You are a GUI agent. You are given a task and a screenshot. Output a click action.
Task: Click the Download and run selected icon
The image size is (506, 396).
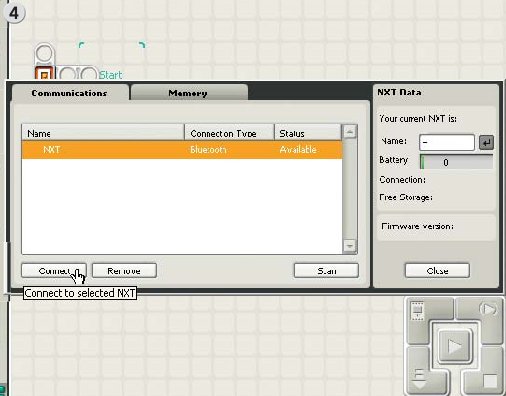488,309
